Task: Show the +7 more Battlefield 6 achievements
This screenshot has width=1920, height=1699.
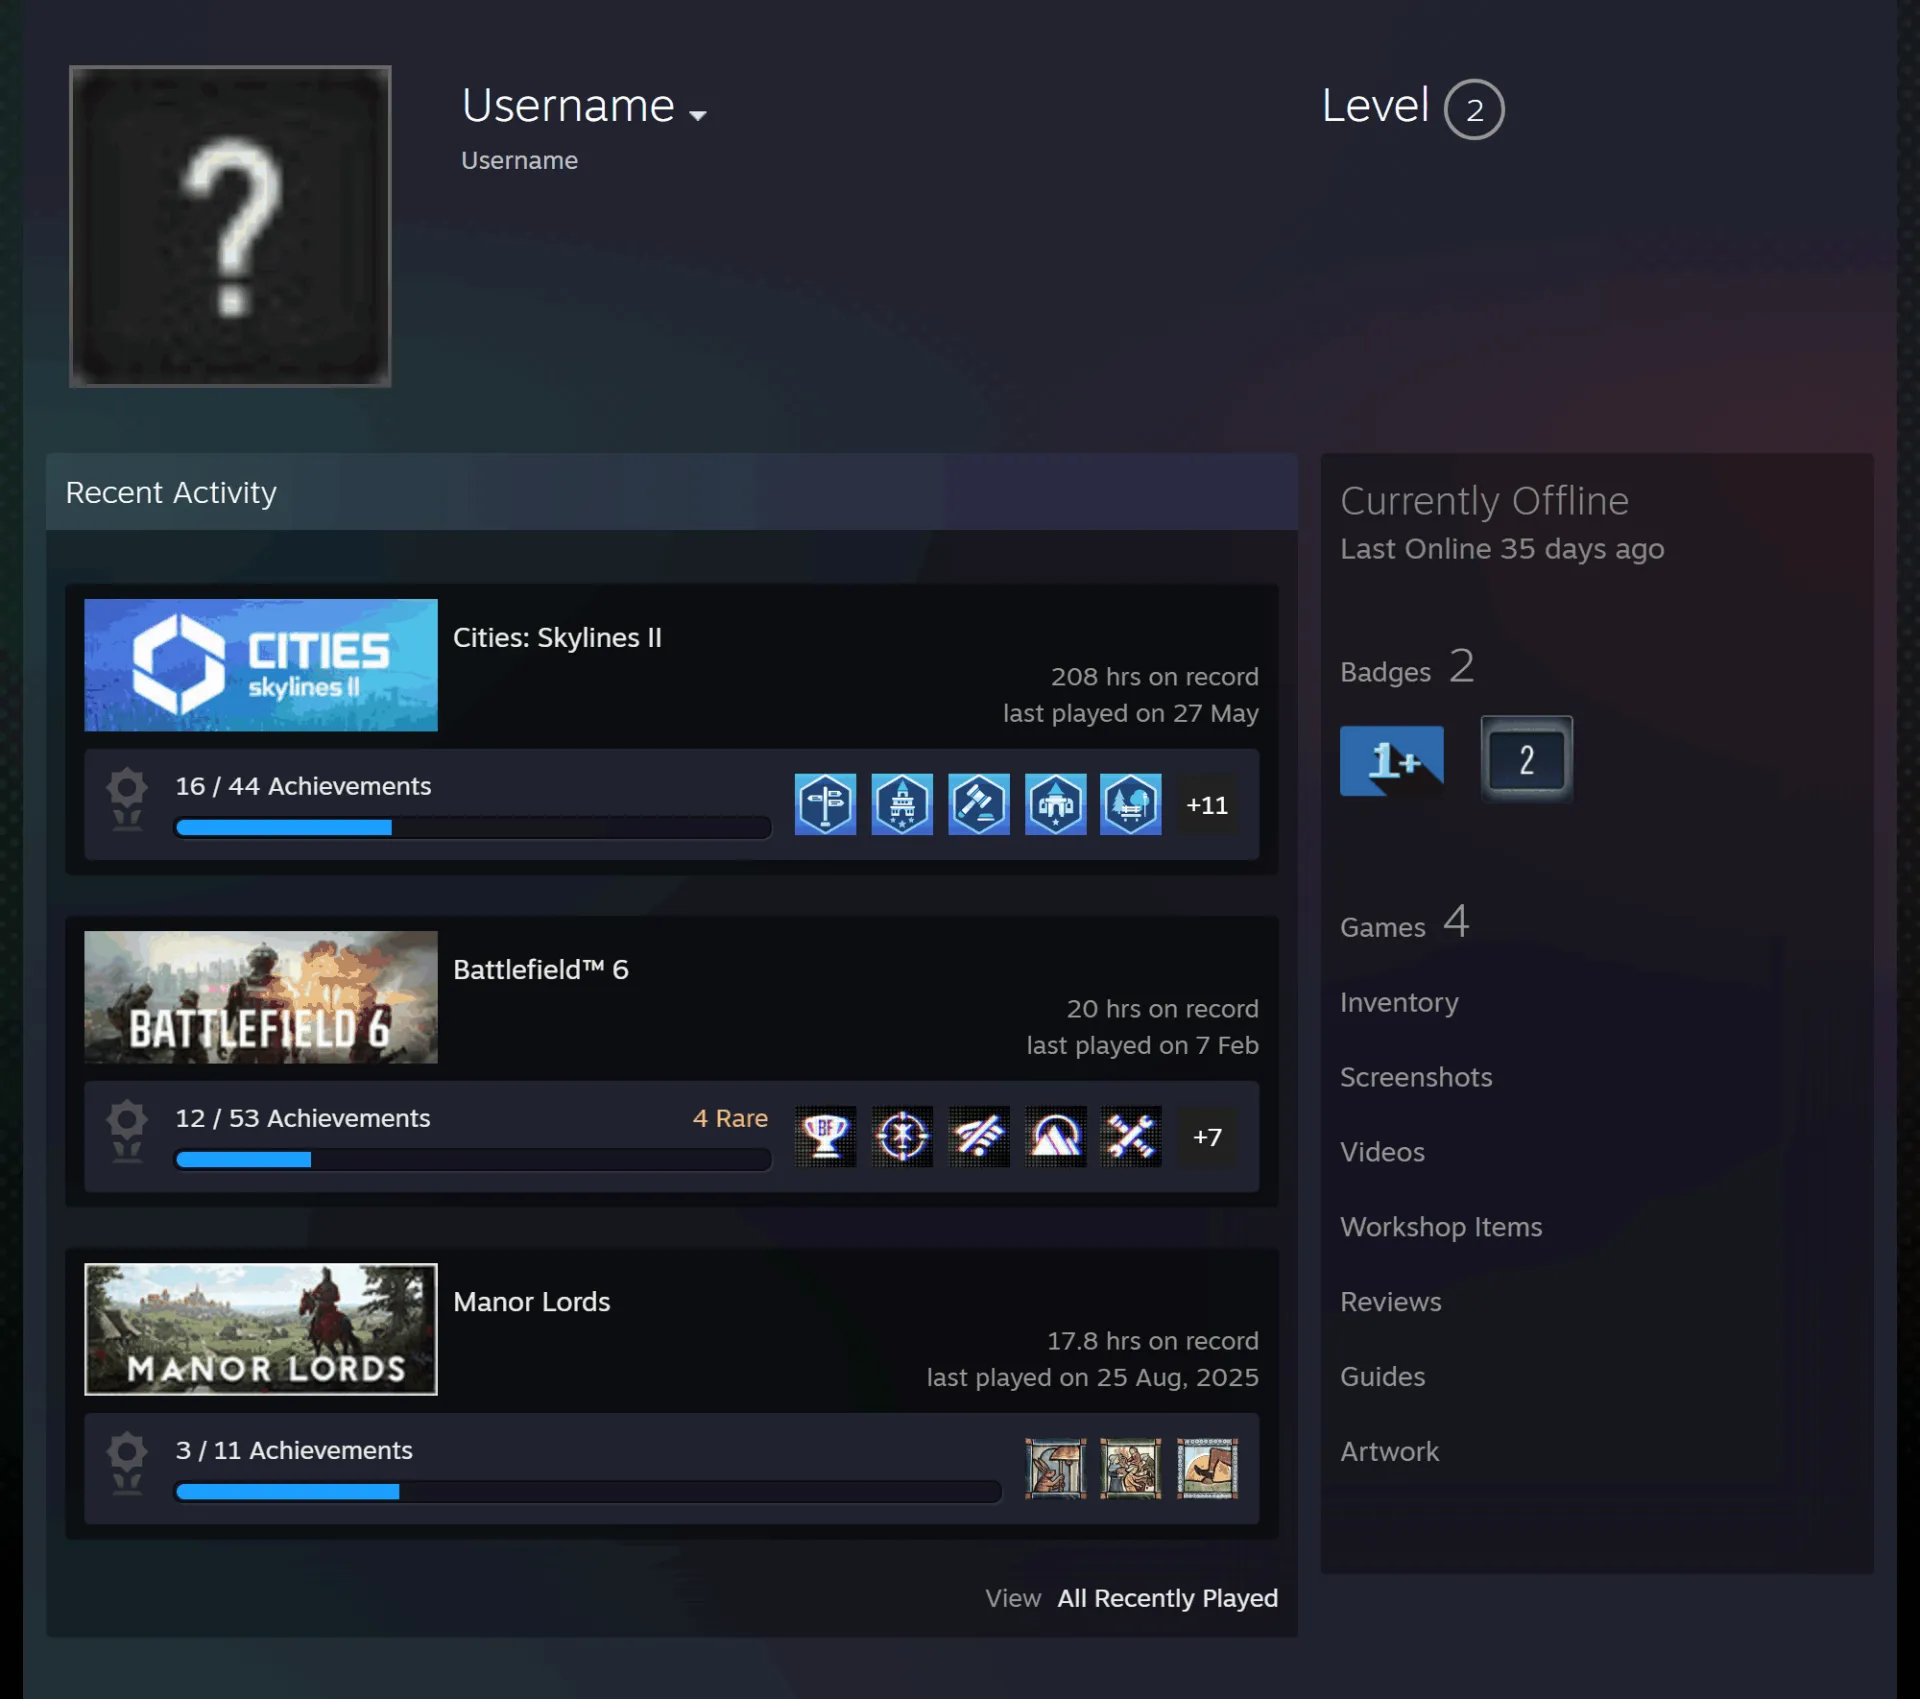Action: coord(1207,1136)
